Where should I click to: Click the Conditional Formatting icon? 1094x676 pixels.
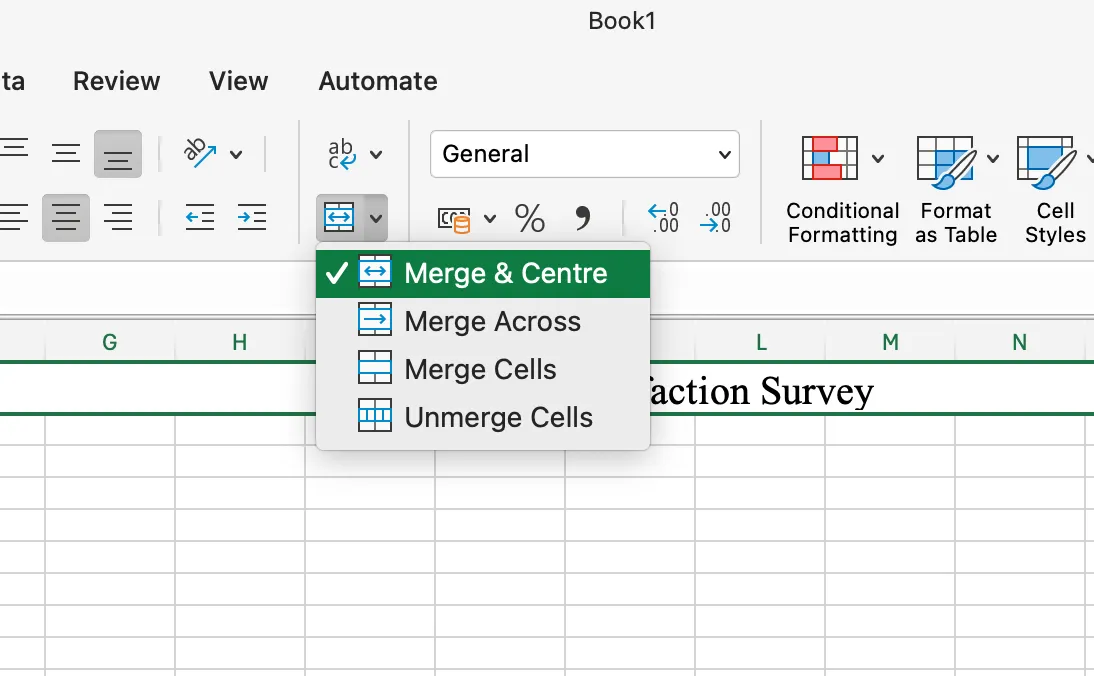coord(830,158)
